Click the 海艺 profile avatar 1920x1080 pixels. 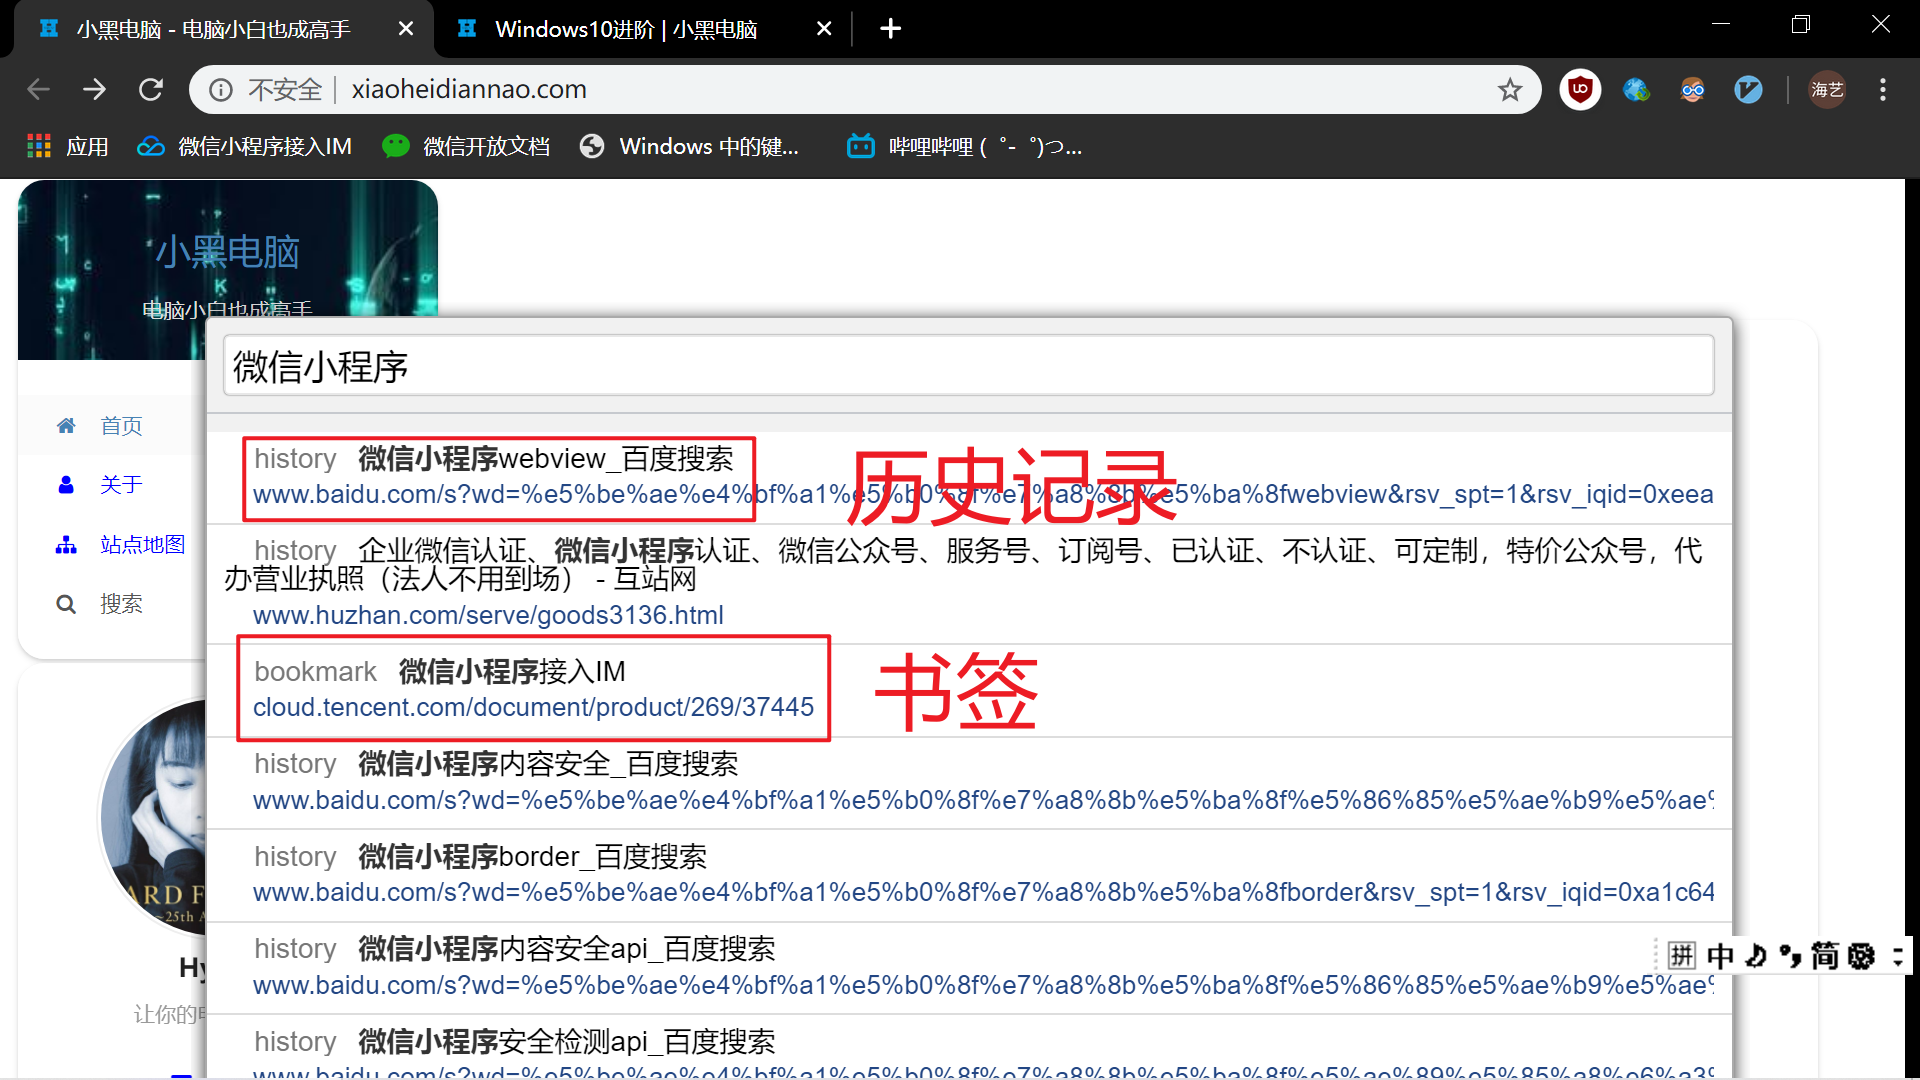[x=1827, y=90]
